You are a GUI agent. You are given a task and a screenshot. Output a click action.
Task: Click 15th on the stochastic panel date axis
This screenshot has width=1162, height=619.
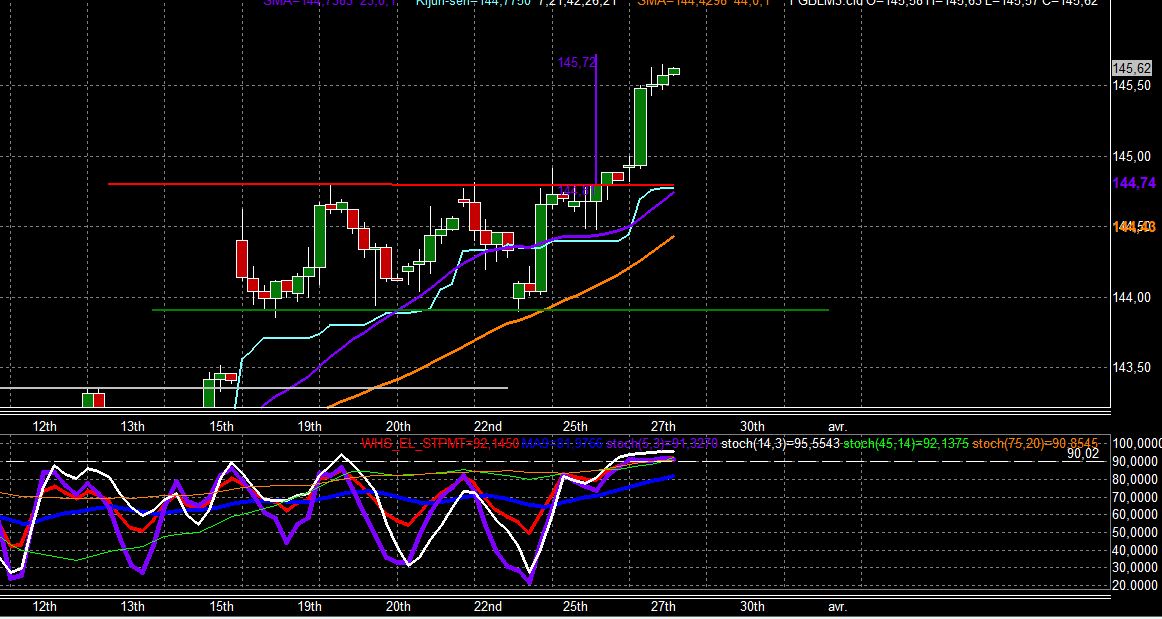[x=222, y=606]
